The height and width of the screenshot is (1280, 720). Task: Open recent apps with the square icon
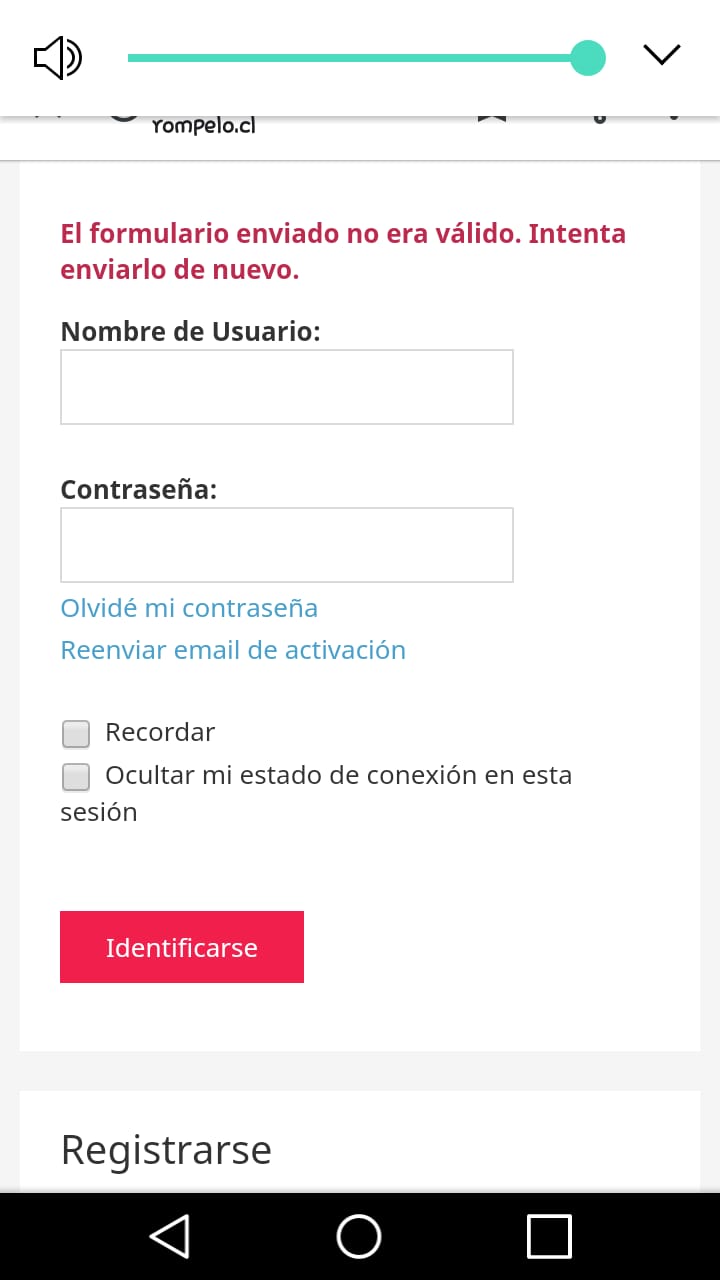549,1236
